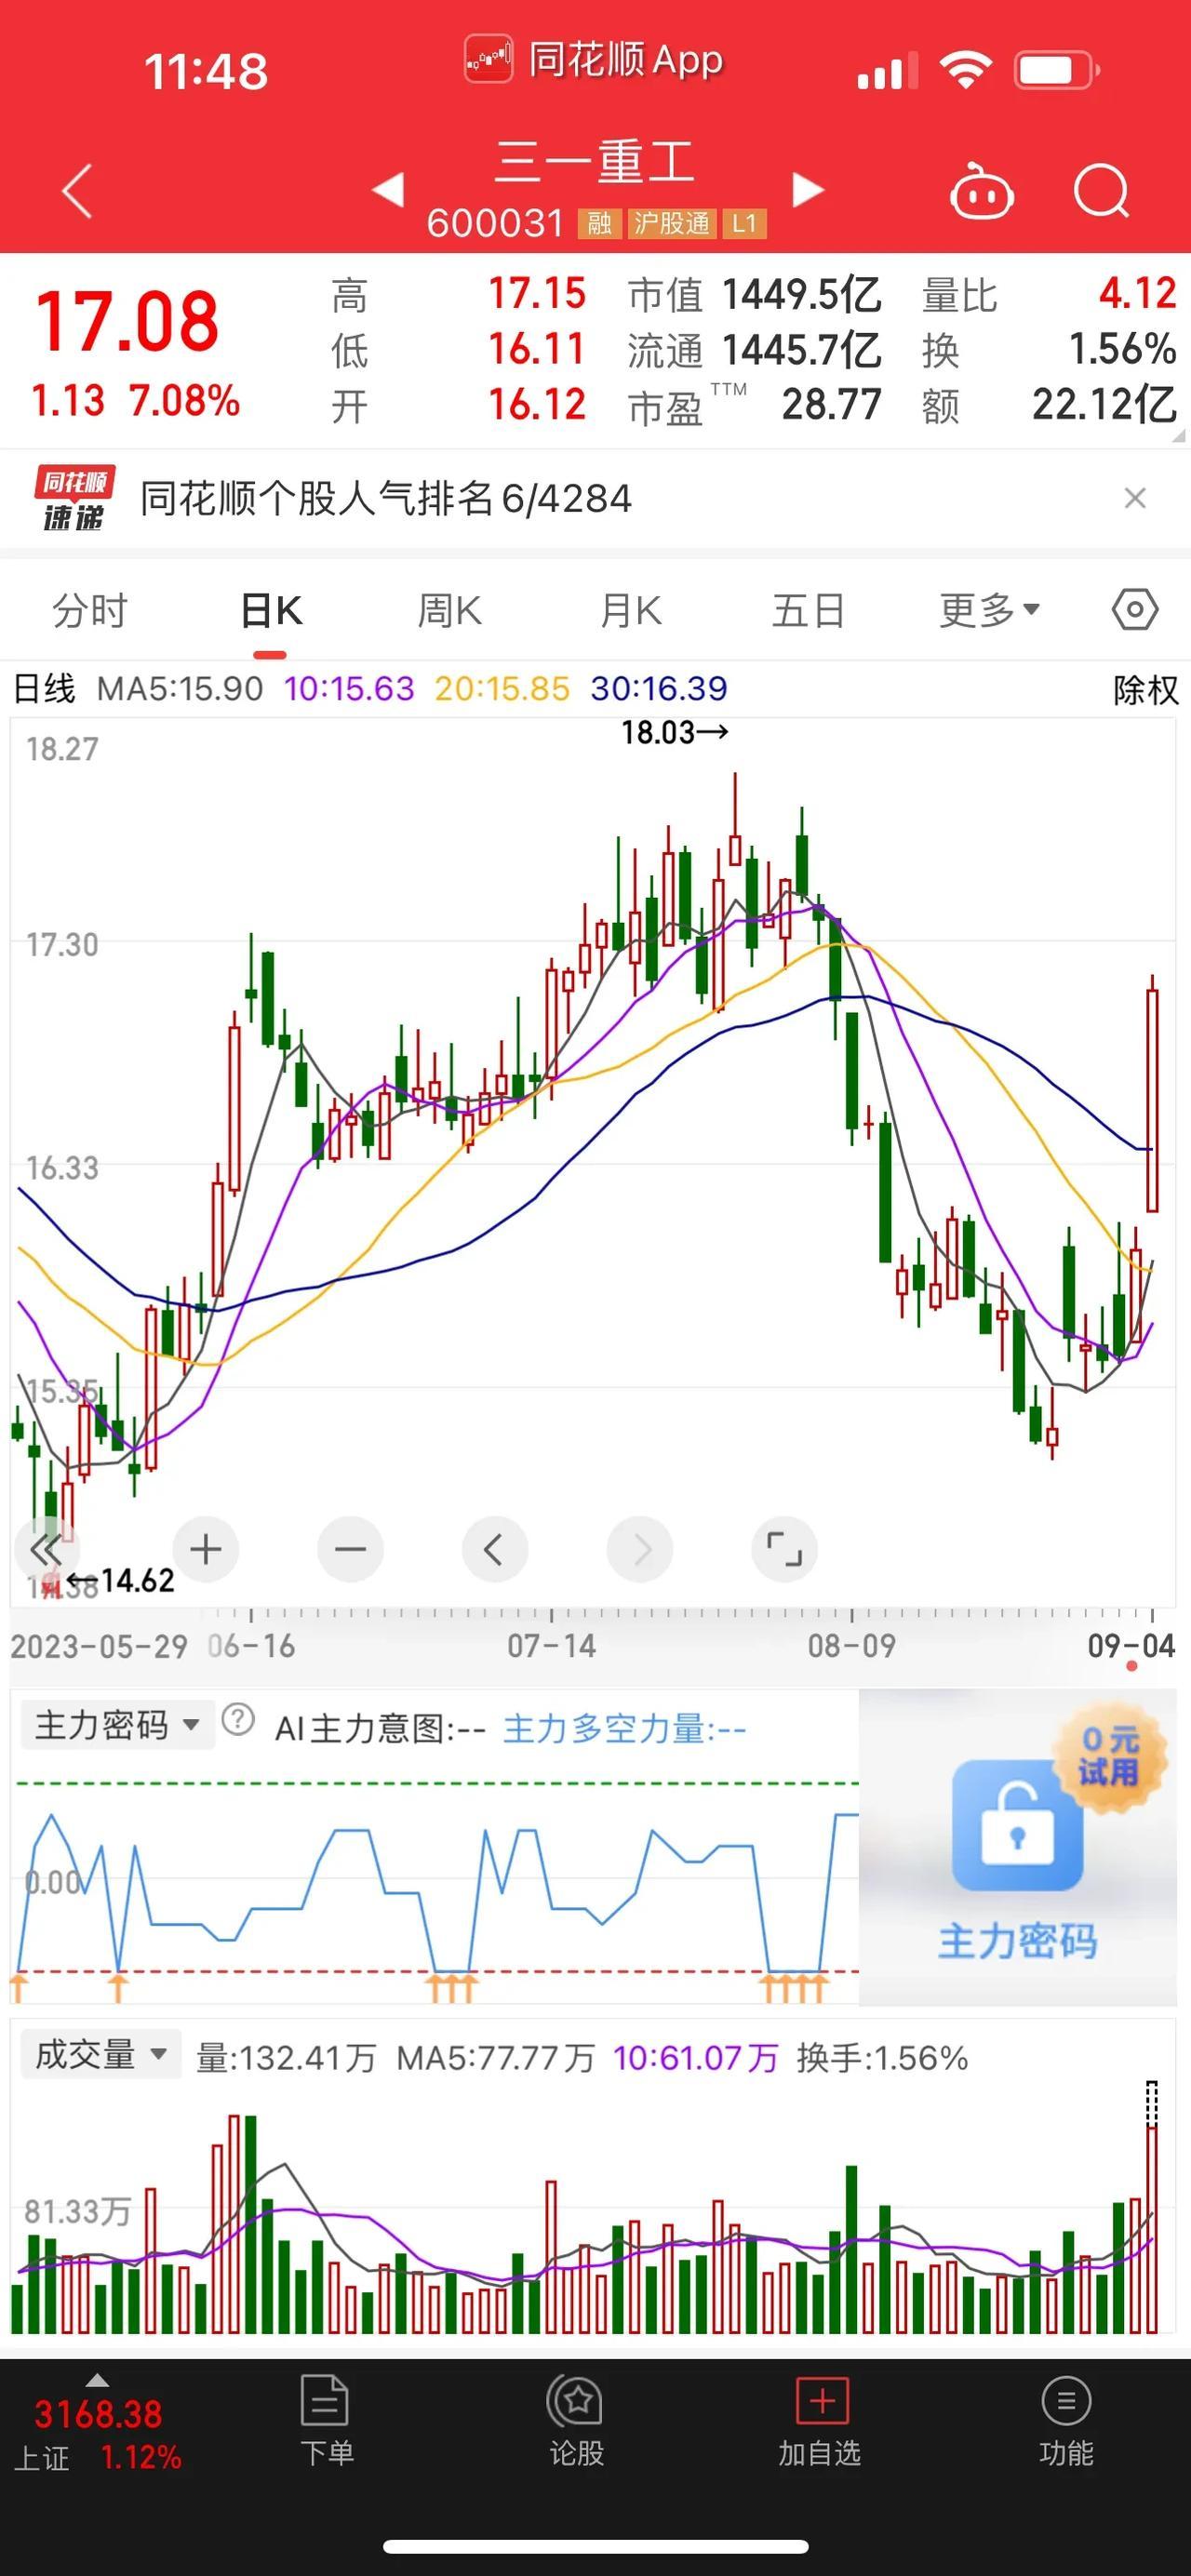The image size is (1191, 2576).
Task: Switch to 五日 tab
Action: [808, 610]
